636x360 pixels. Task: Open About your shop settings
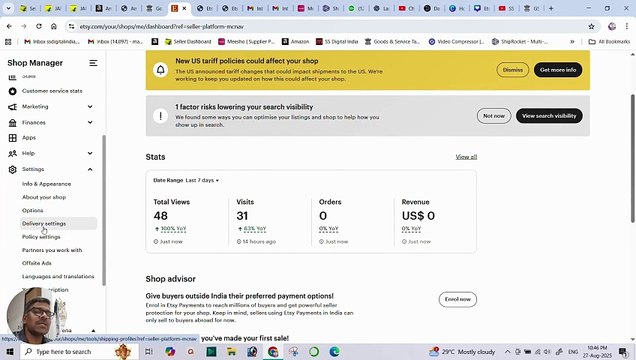point(44,197)
